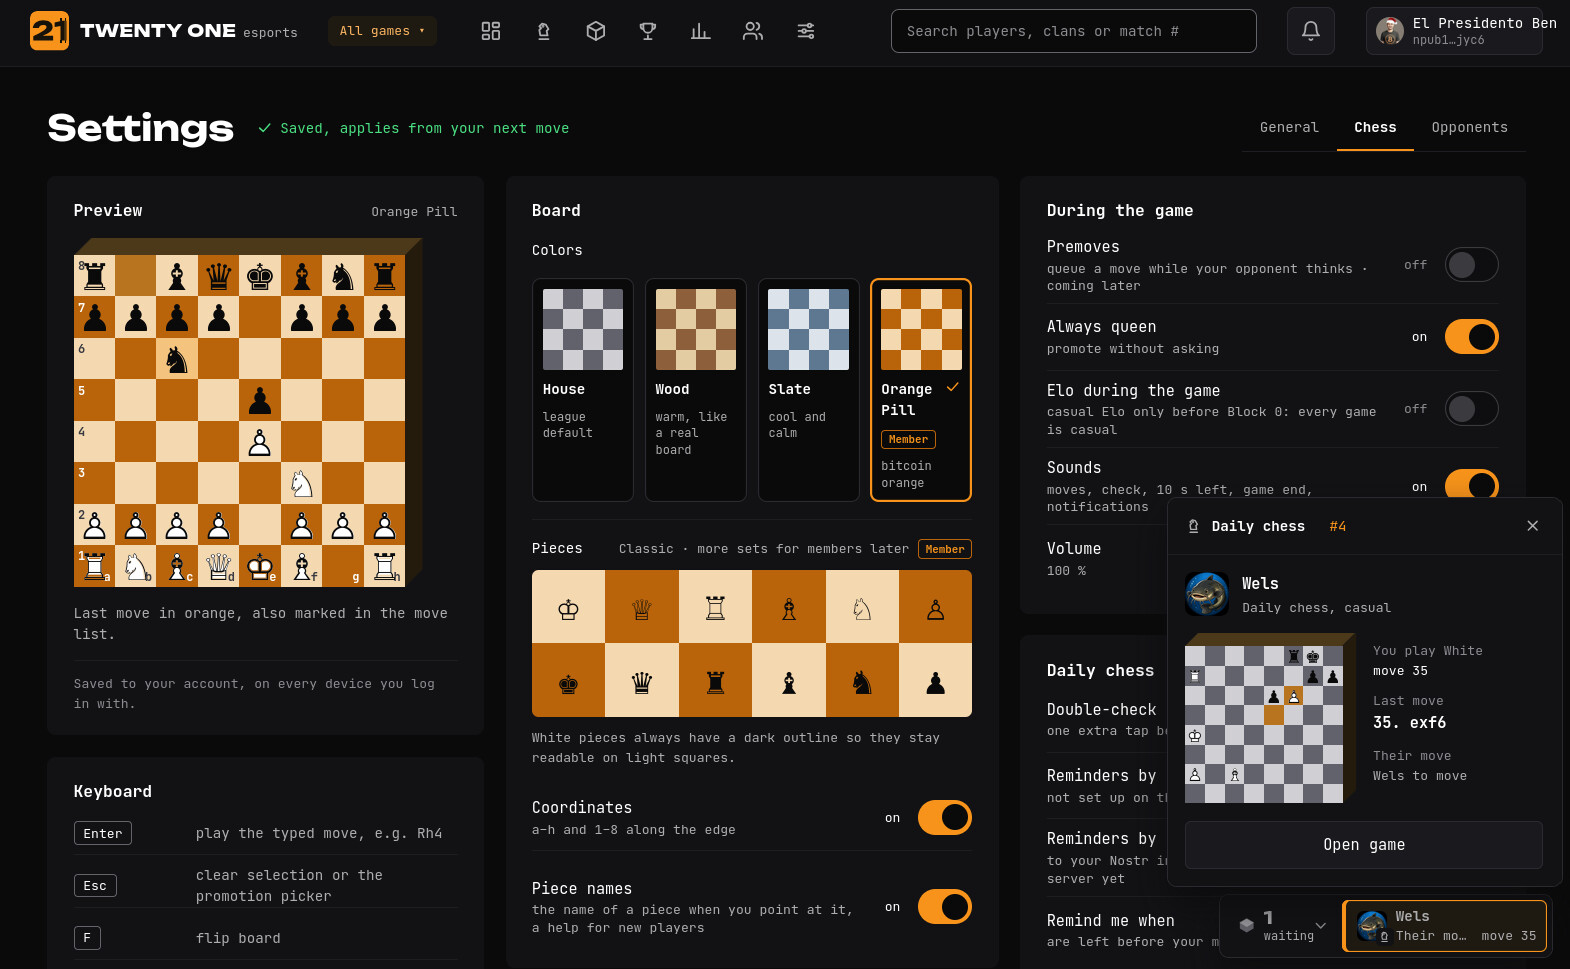The height and width of the screenshot is (969, 1570).
Task: Click the Volume 100 % value
Action: click(1066, 571)
